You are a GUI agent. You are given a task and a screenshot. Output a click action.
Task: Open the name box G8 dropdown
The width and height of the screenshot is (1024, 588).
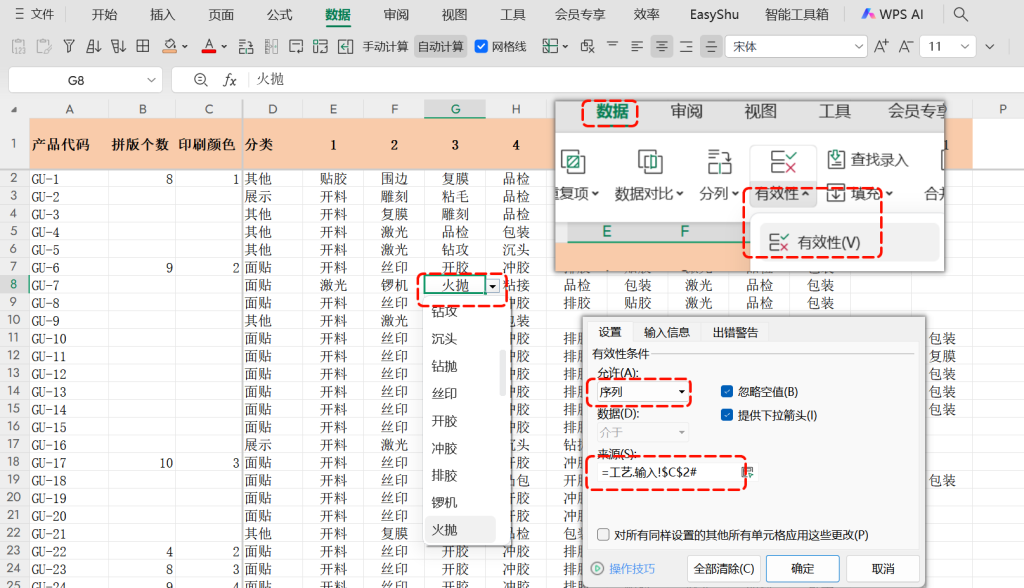point(152,80)
